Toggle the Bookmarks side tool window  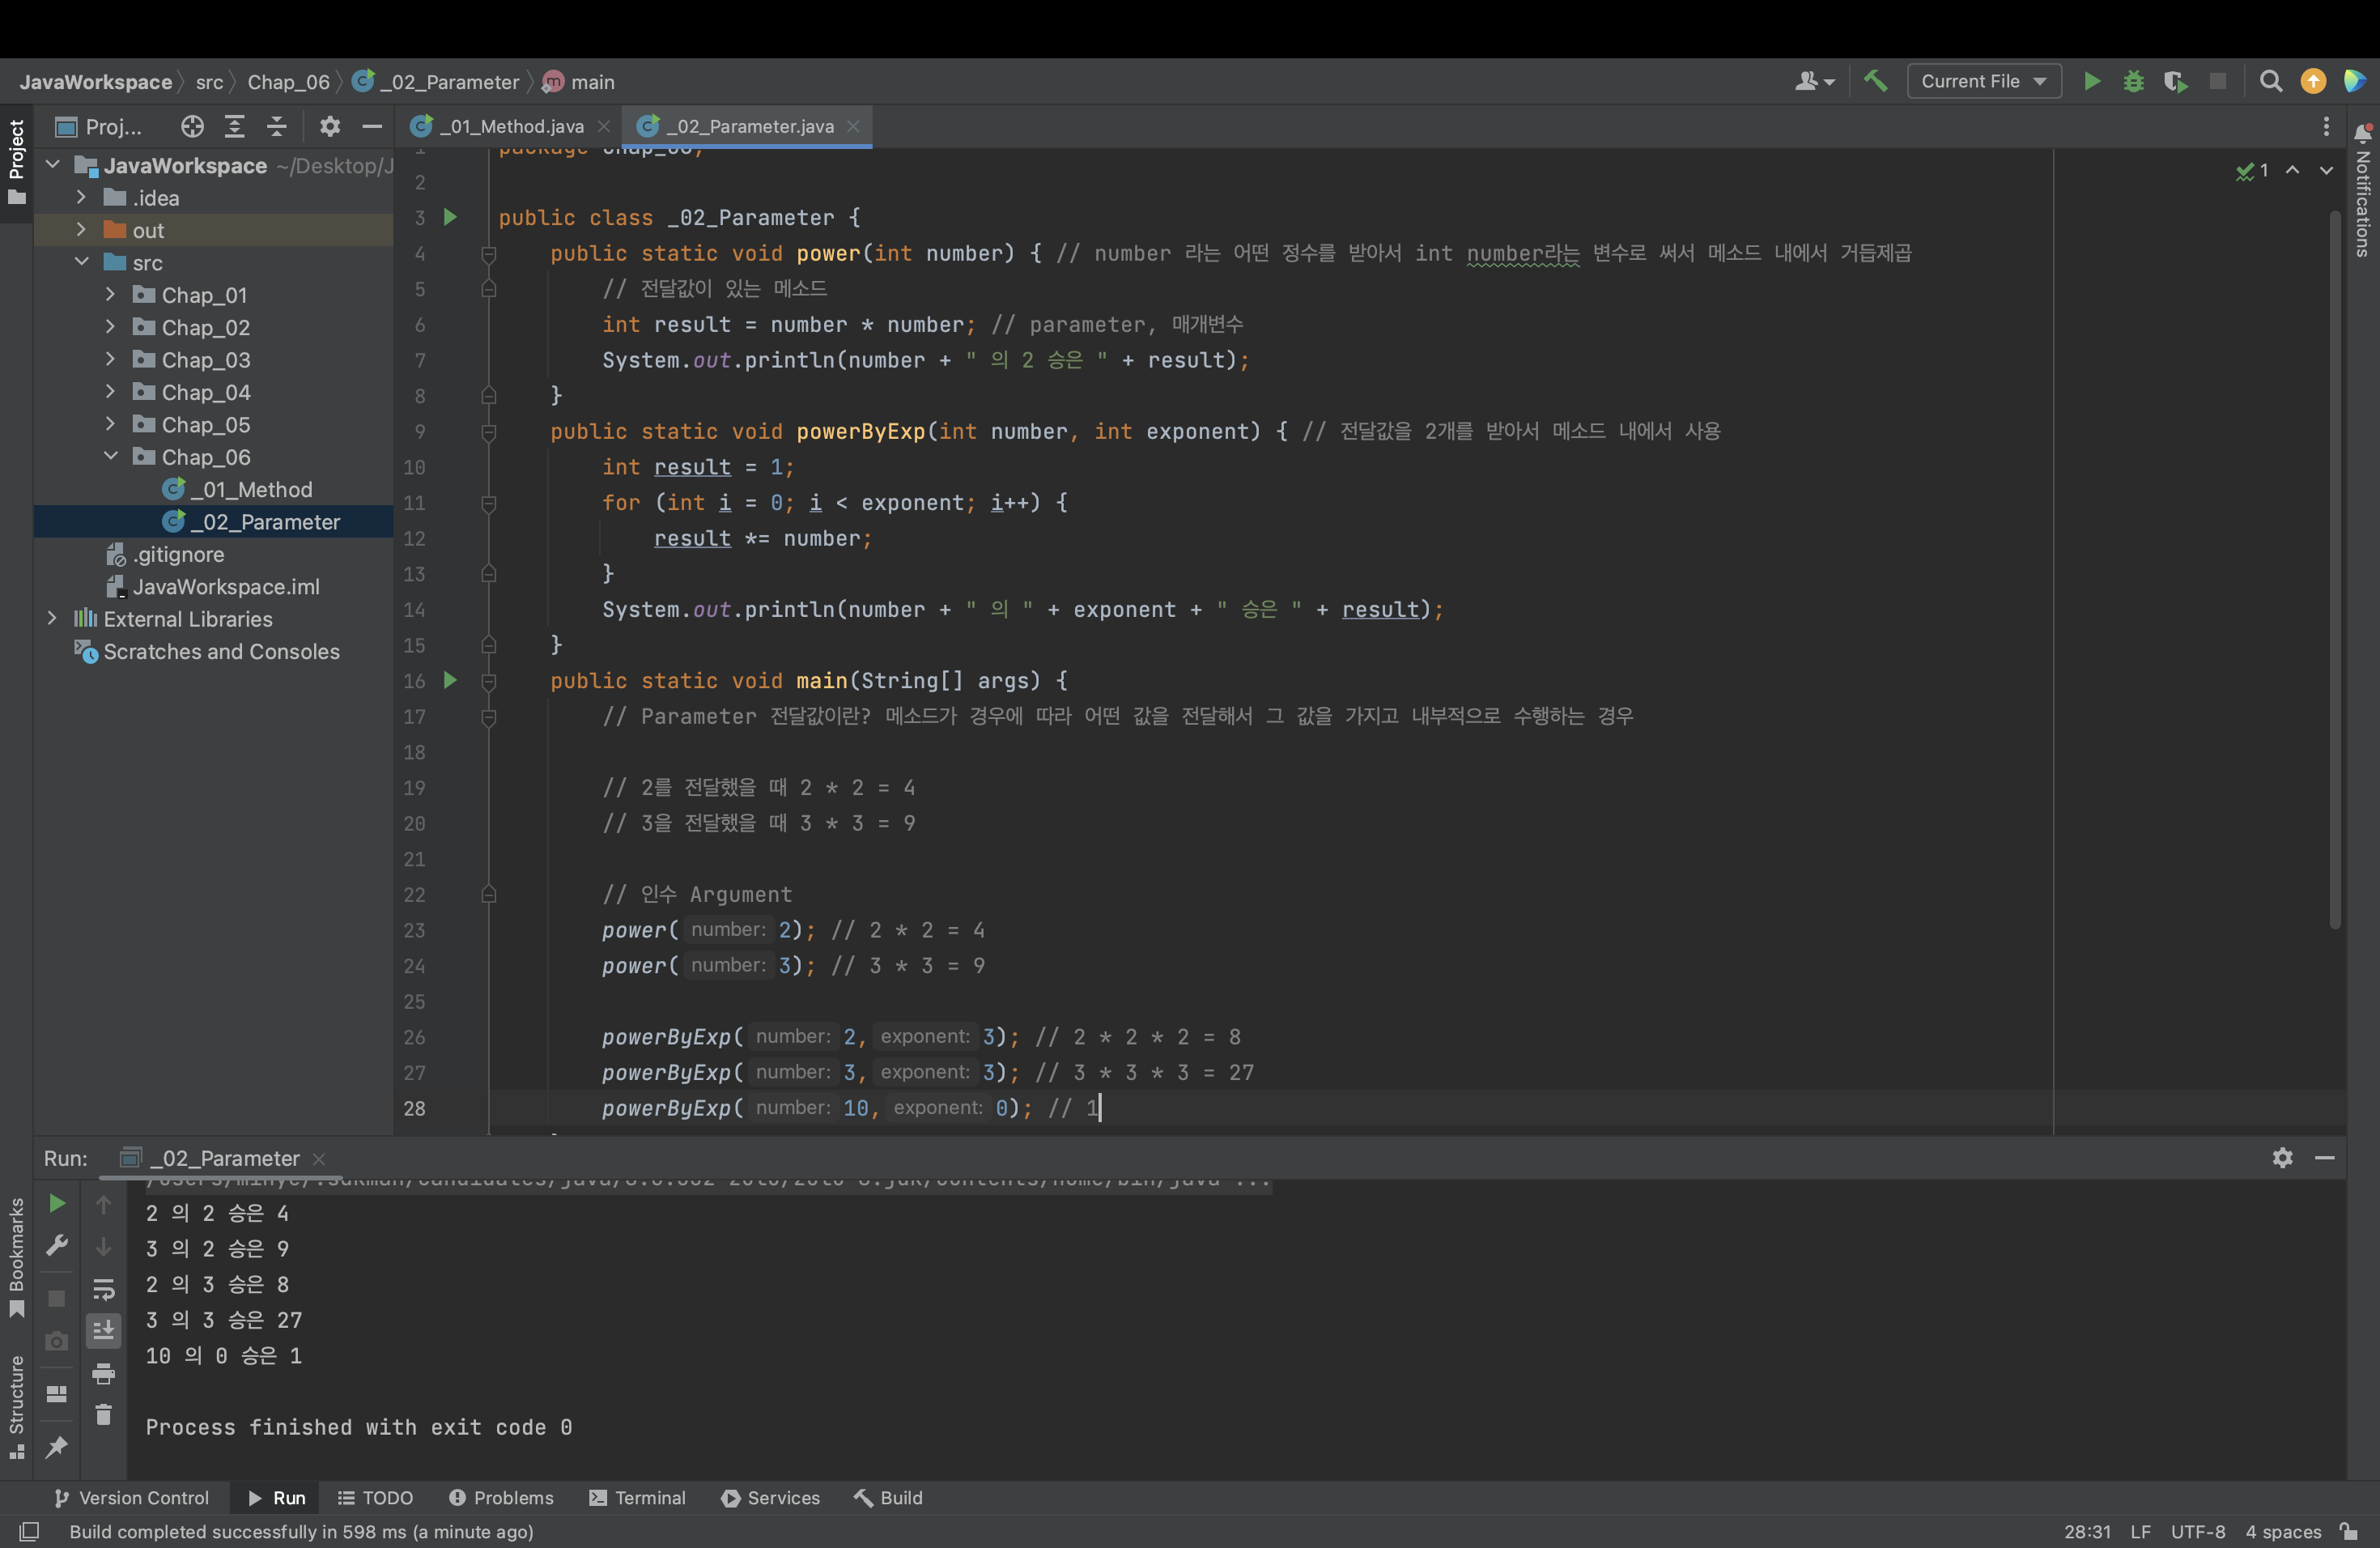pyautogui.click(x=16, y=1258)
